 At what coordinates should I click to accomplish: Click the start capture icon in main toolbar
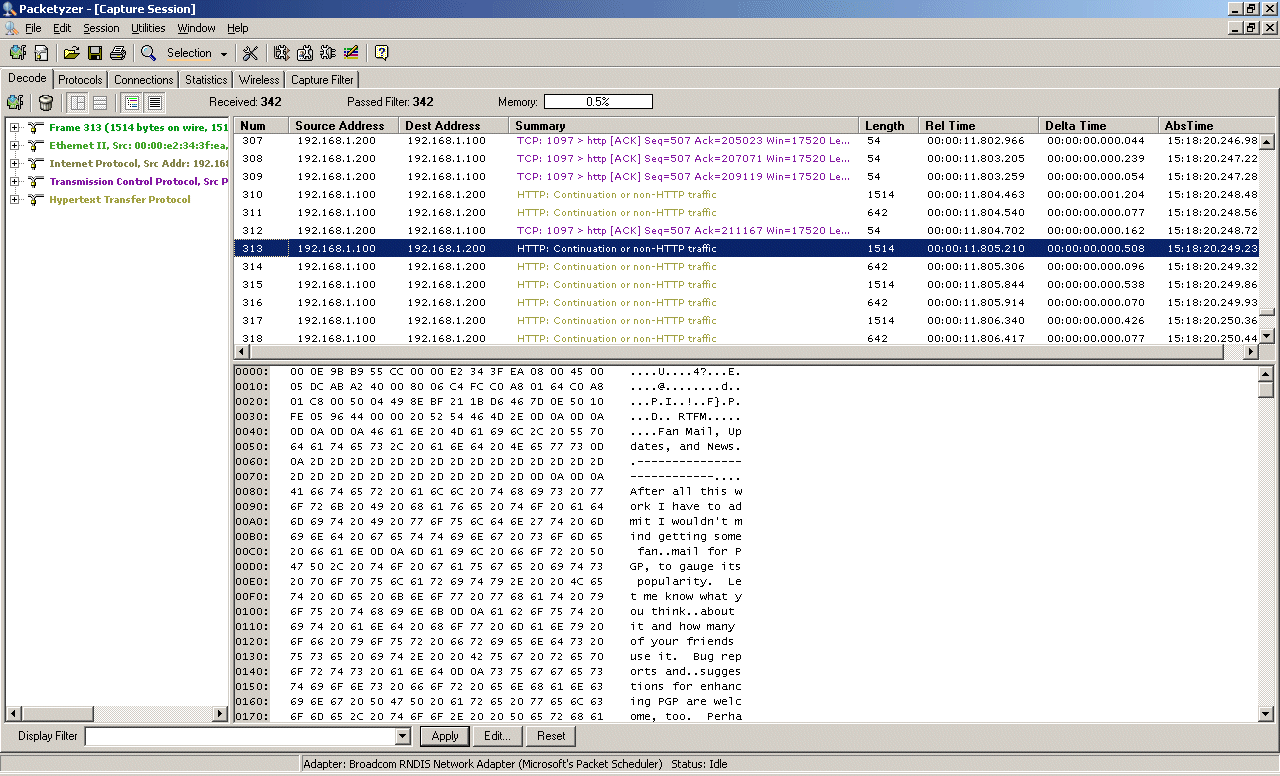[x=18, y=53]
